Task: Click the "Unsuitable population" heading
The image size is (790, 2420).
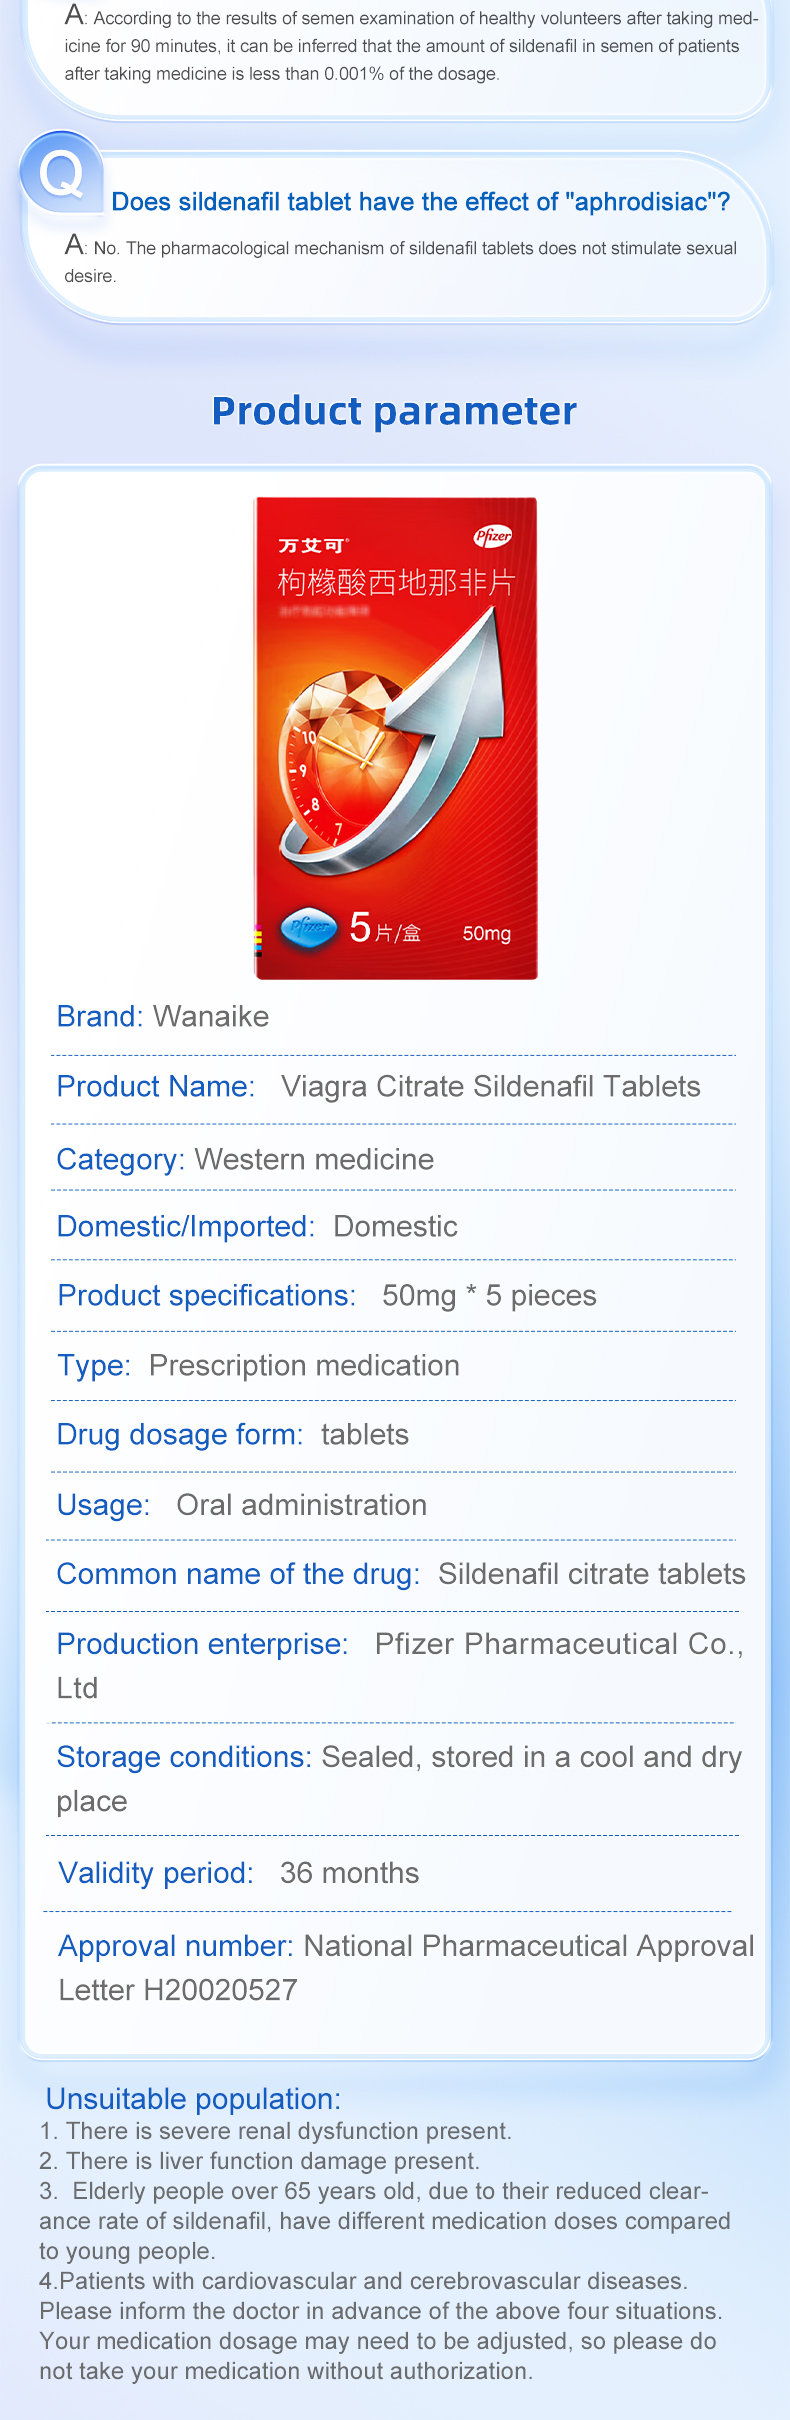Action: (x=193, y=2099)
